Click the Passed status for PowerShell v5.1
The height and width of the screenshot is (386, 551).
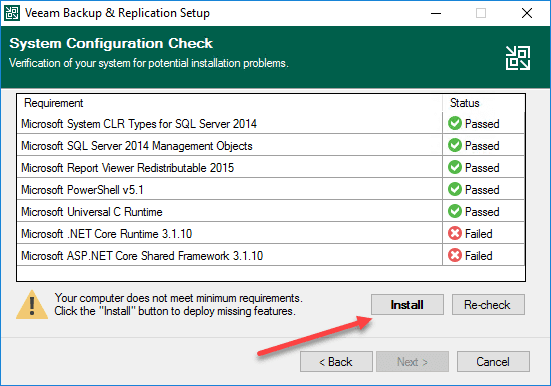[482, 190]
